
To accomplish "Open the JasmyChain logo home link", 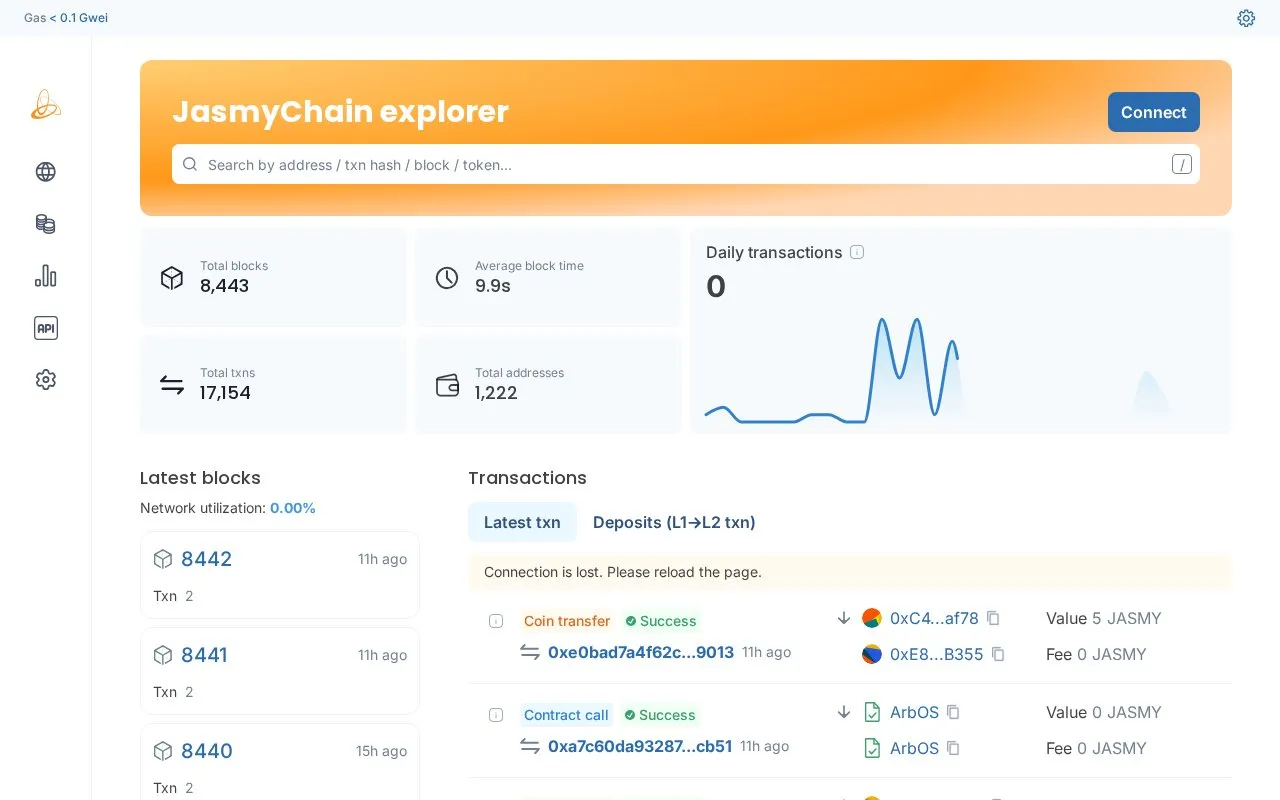I will [x=46, y=105].
